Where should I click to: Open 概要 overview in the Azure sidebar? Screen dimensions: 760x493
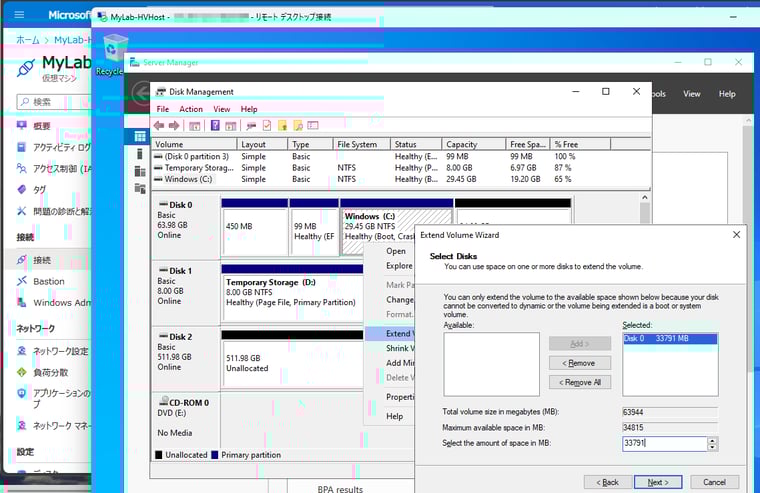pos(42,126)
